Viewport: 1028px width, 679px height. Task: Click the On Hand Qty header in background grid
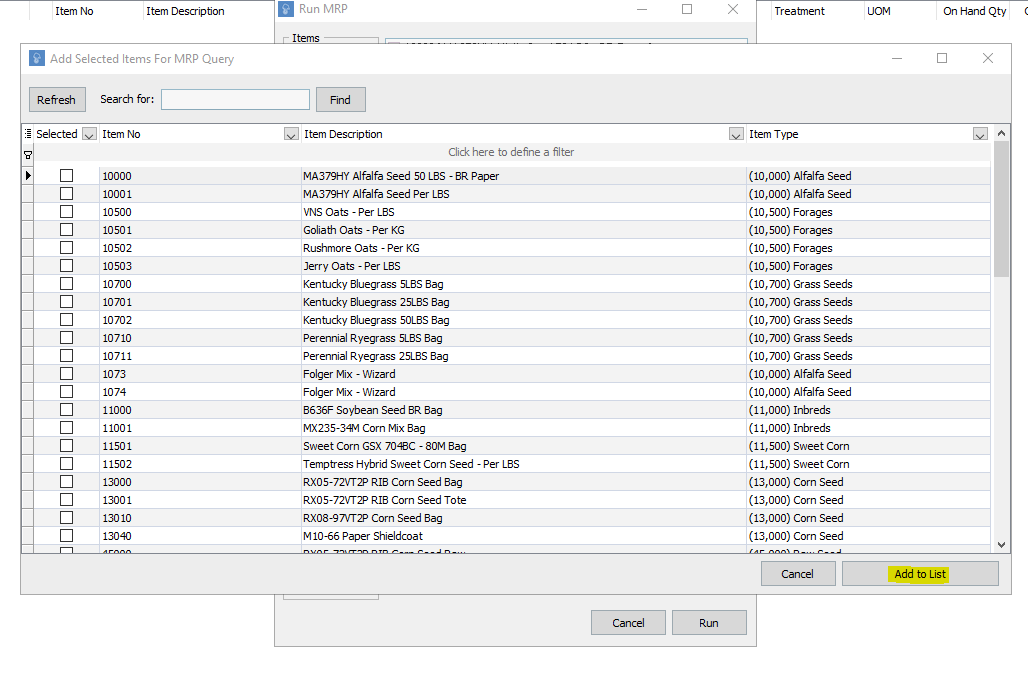tap(974, 11)
